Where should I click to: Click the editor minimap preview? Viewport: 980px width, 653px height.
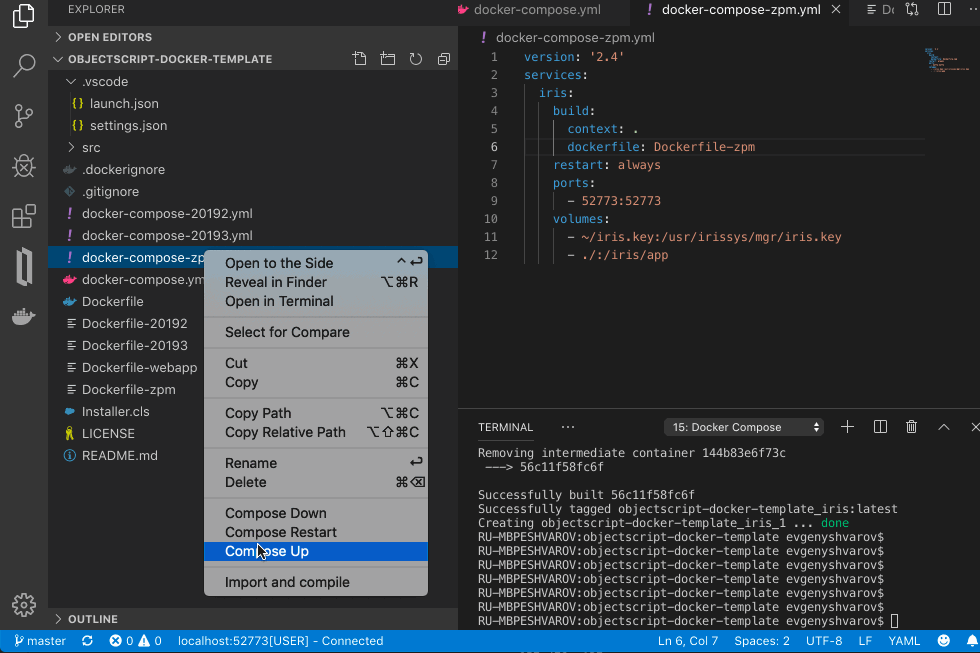(947, 61)
